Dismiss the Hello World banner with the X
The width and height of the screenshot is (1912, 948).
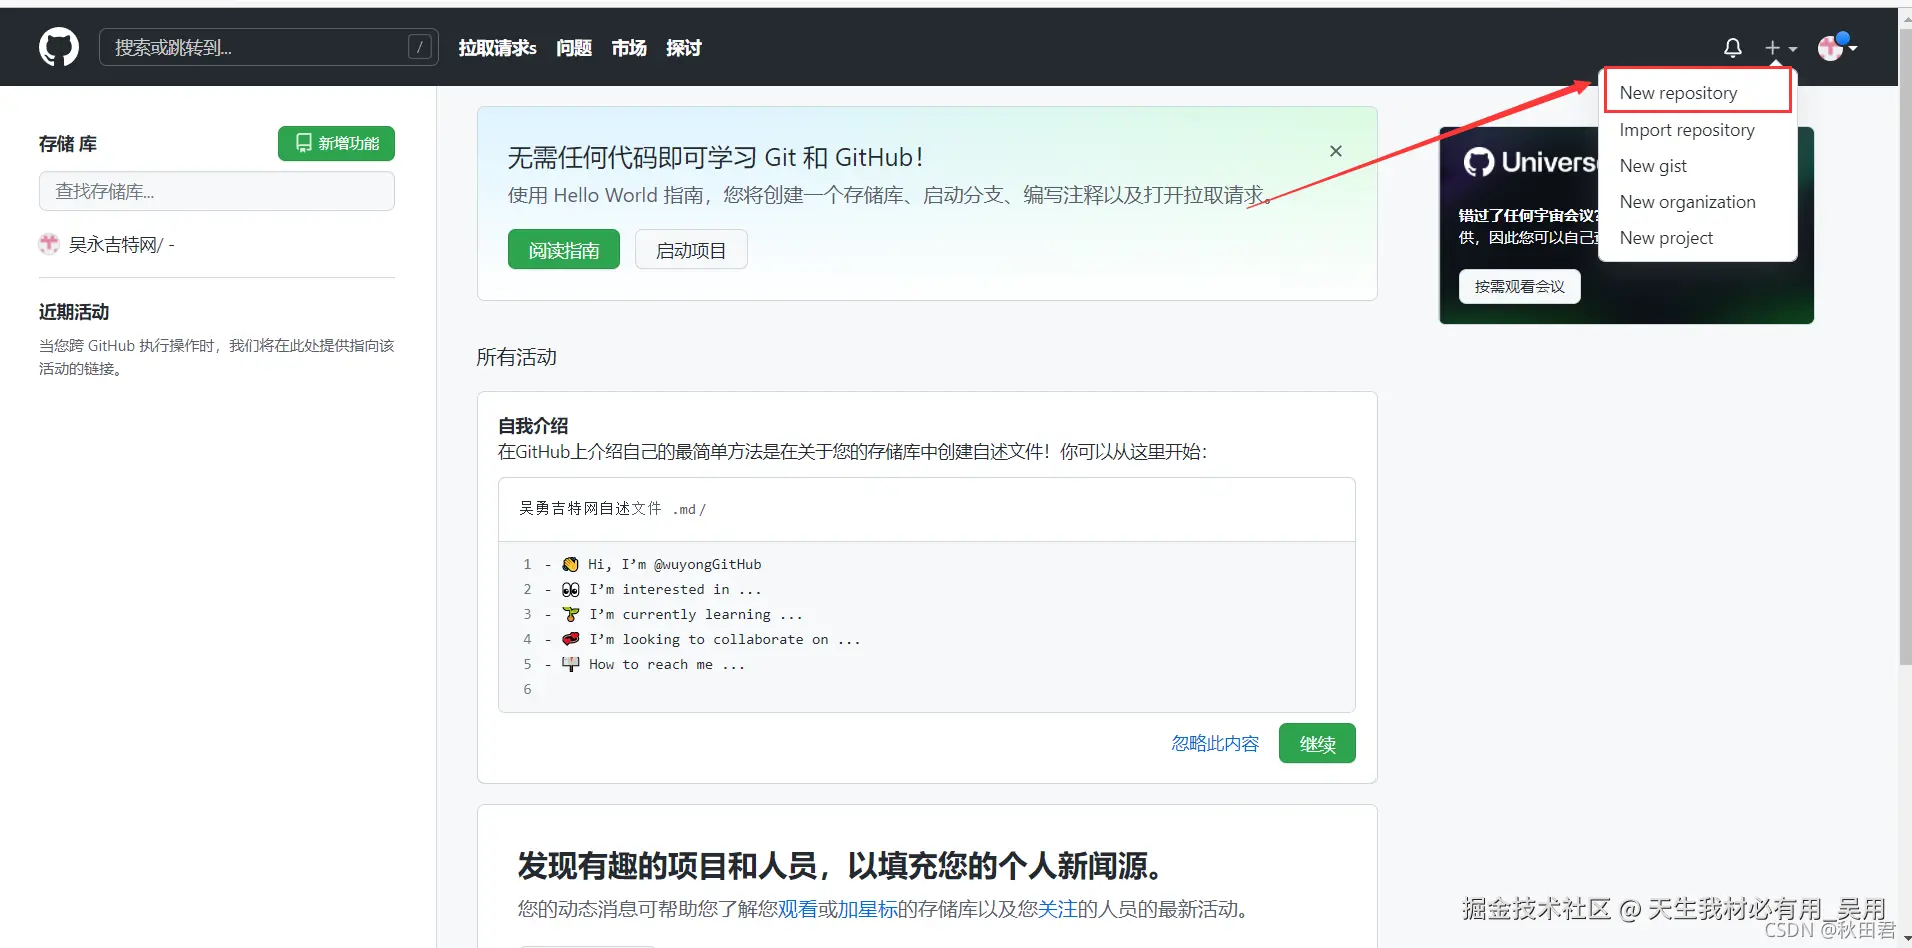coord(1335,151)
